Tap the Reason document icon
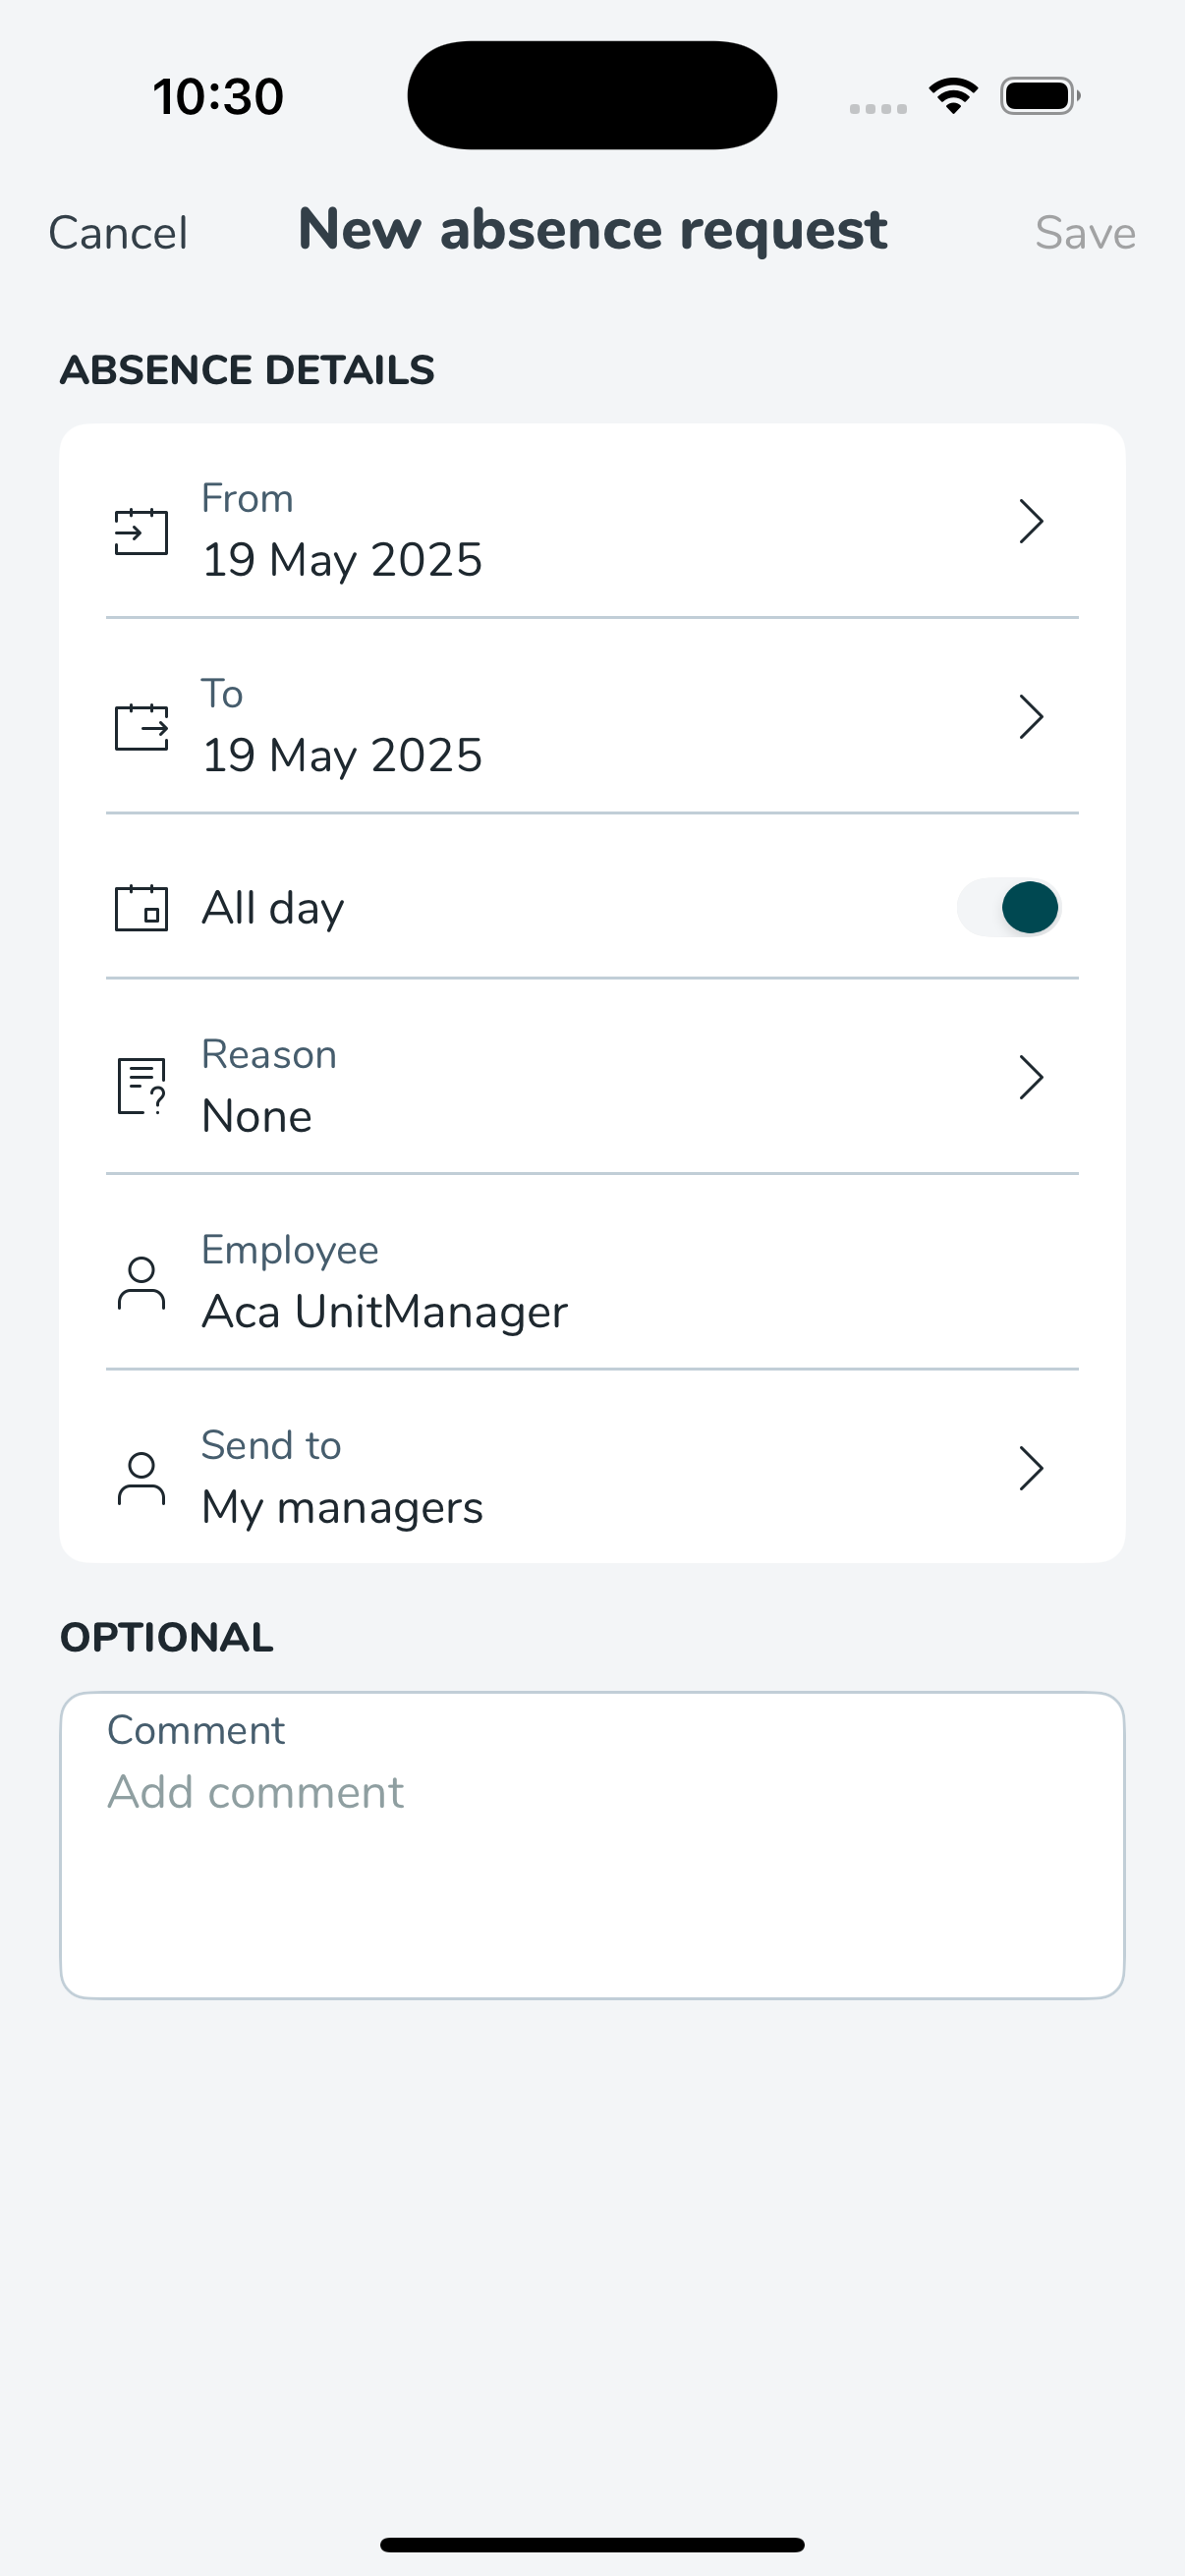This screenshot has height=2576, width=1185. [x=141, y=1086]
